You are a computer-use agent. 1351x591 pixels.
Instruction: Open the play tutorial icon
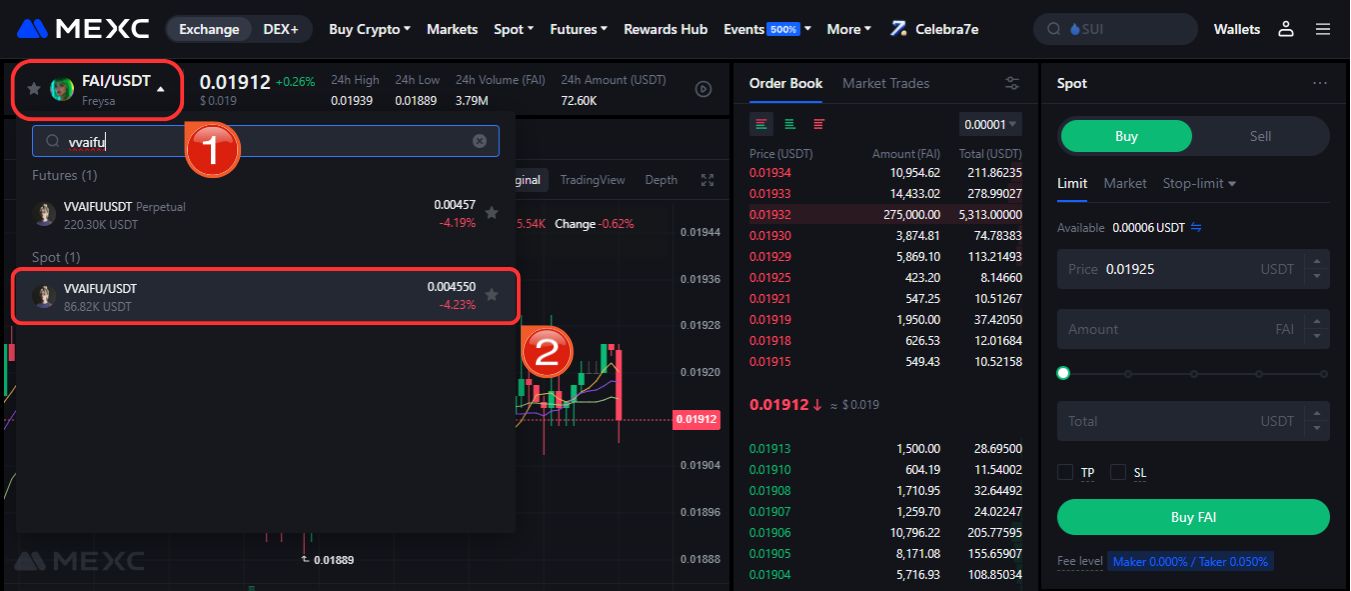[703, 89]
